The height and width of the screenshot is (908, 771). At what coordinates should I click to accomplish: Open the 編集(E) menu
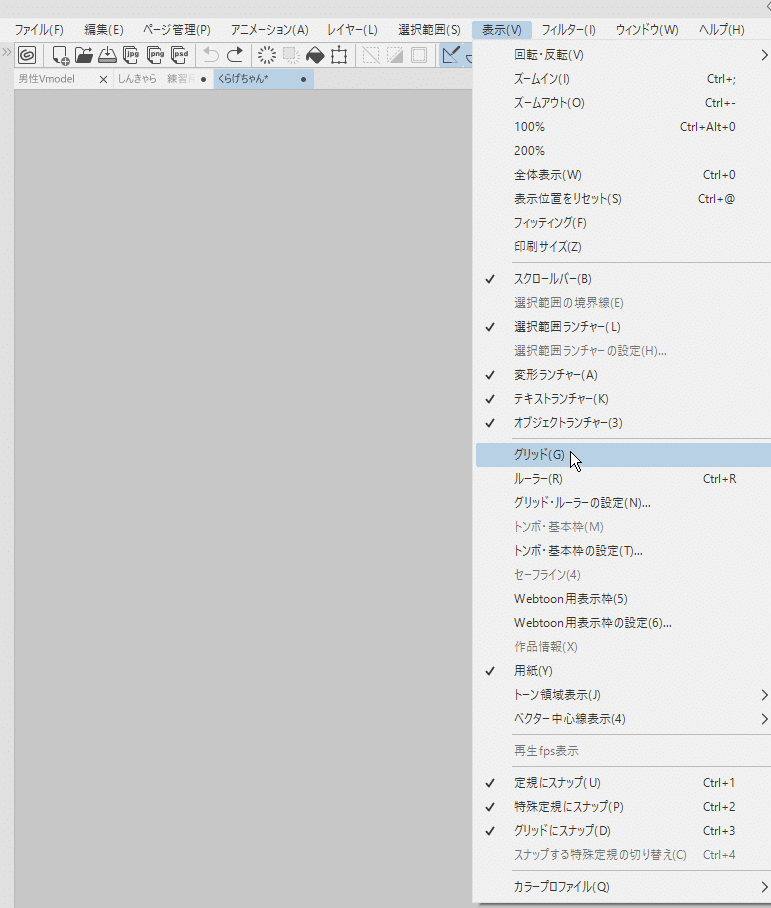click(x=104, y=30)
